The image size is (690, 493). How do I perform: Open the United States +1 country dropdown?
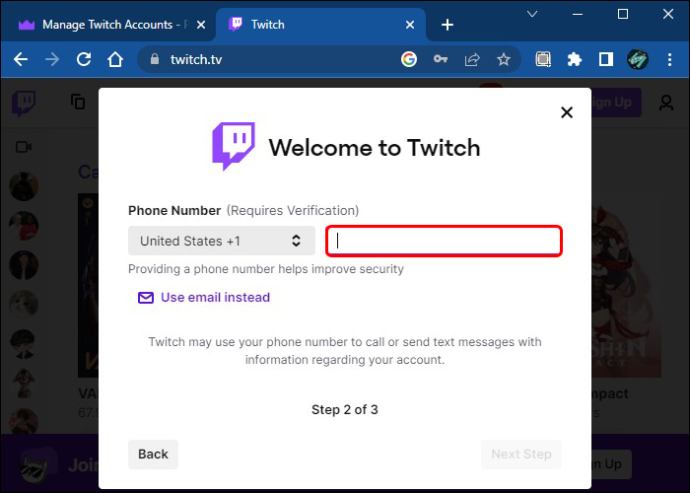coord(221,241)
